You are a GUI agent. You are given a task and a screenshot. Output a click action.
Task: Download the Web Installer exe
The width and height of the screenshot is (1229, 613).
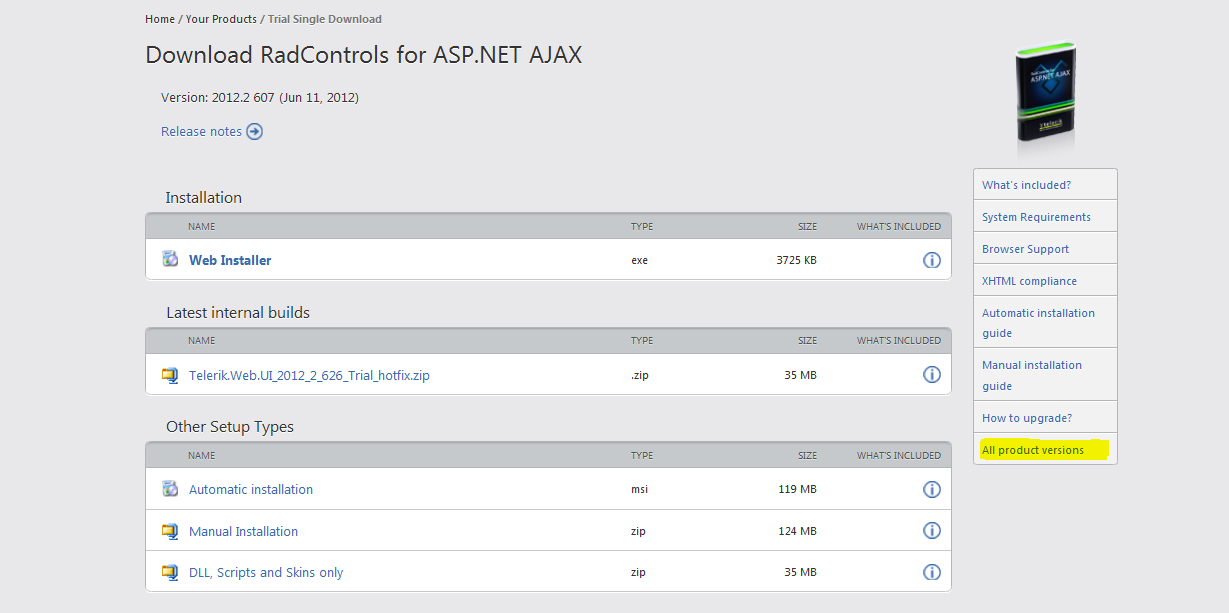click(230, 260)
